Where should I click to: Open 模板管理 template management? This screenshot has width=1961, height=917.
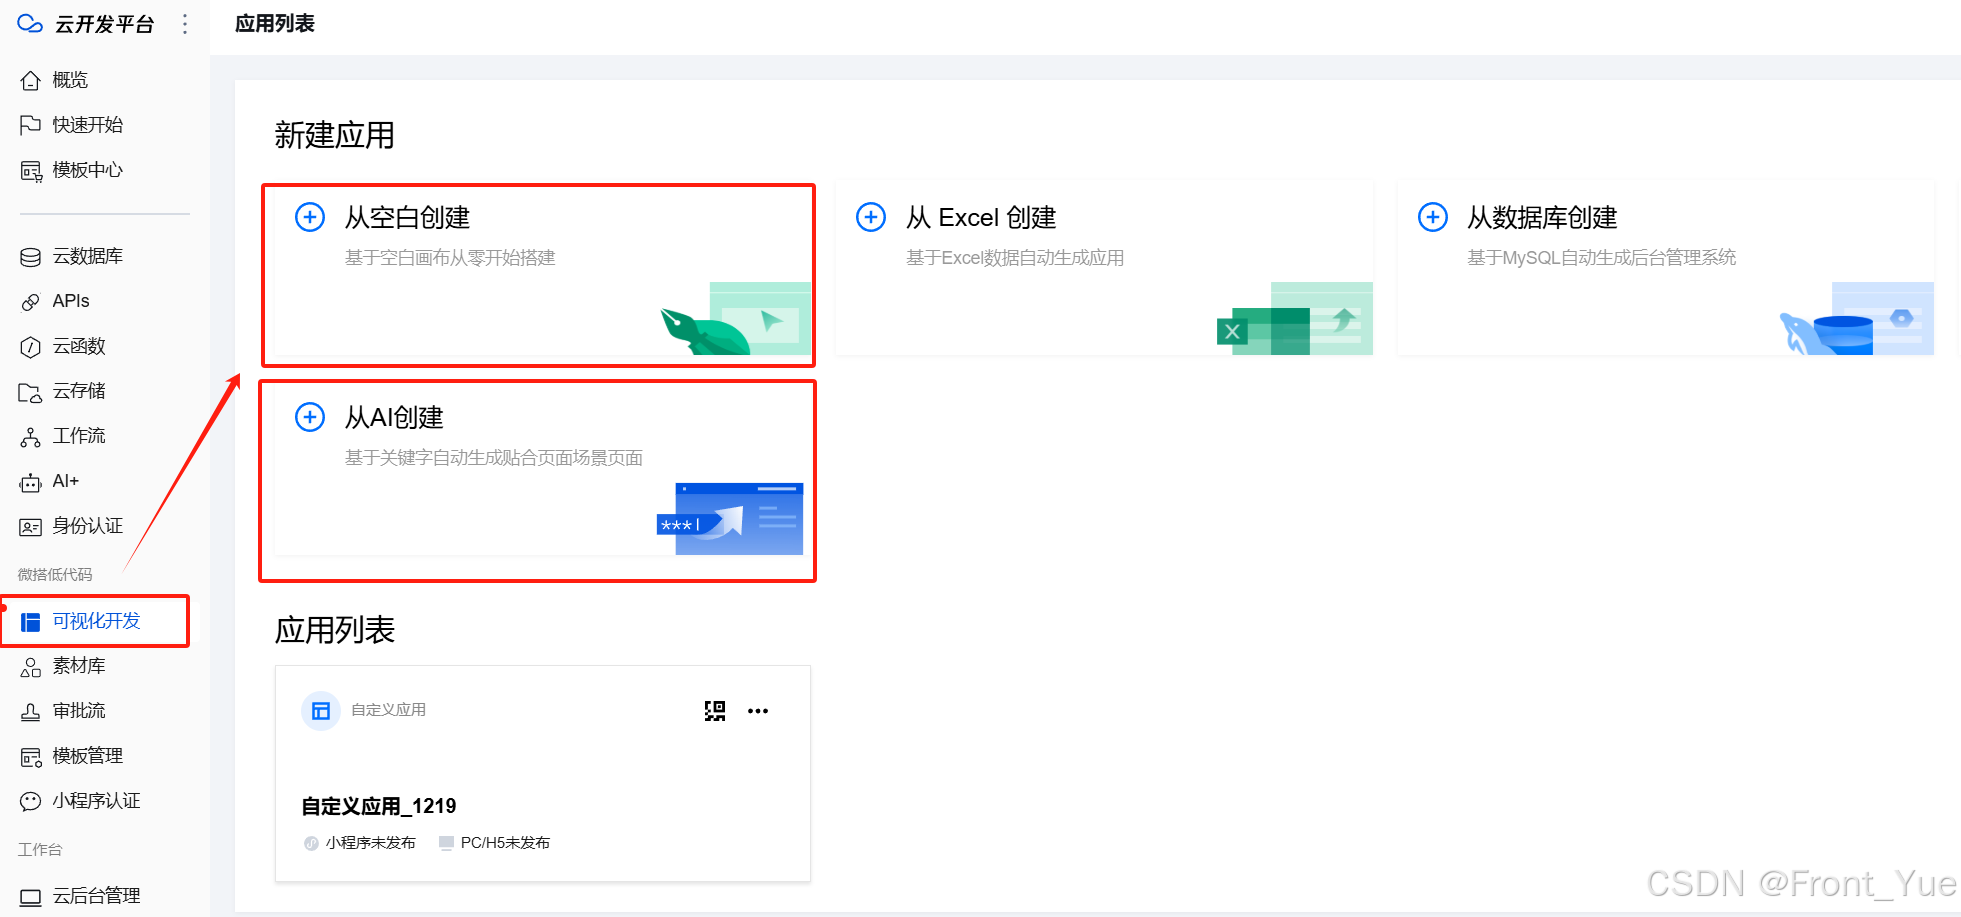point(88,755)
